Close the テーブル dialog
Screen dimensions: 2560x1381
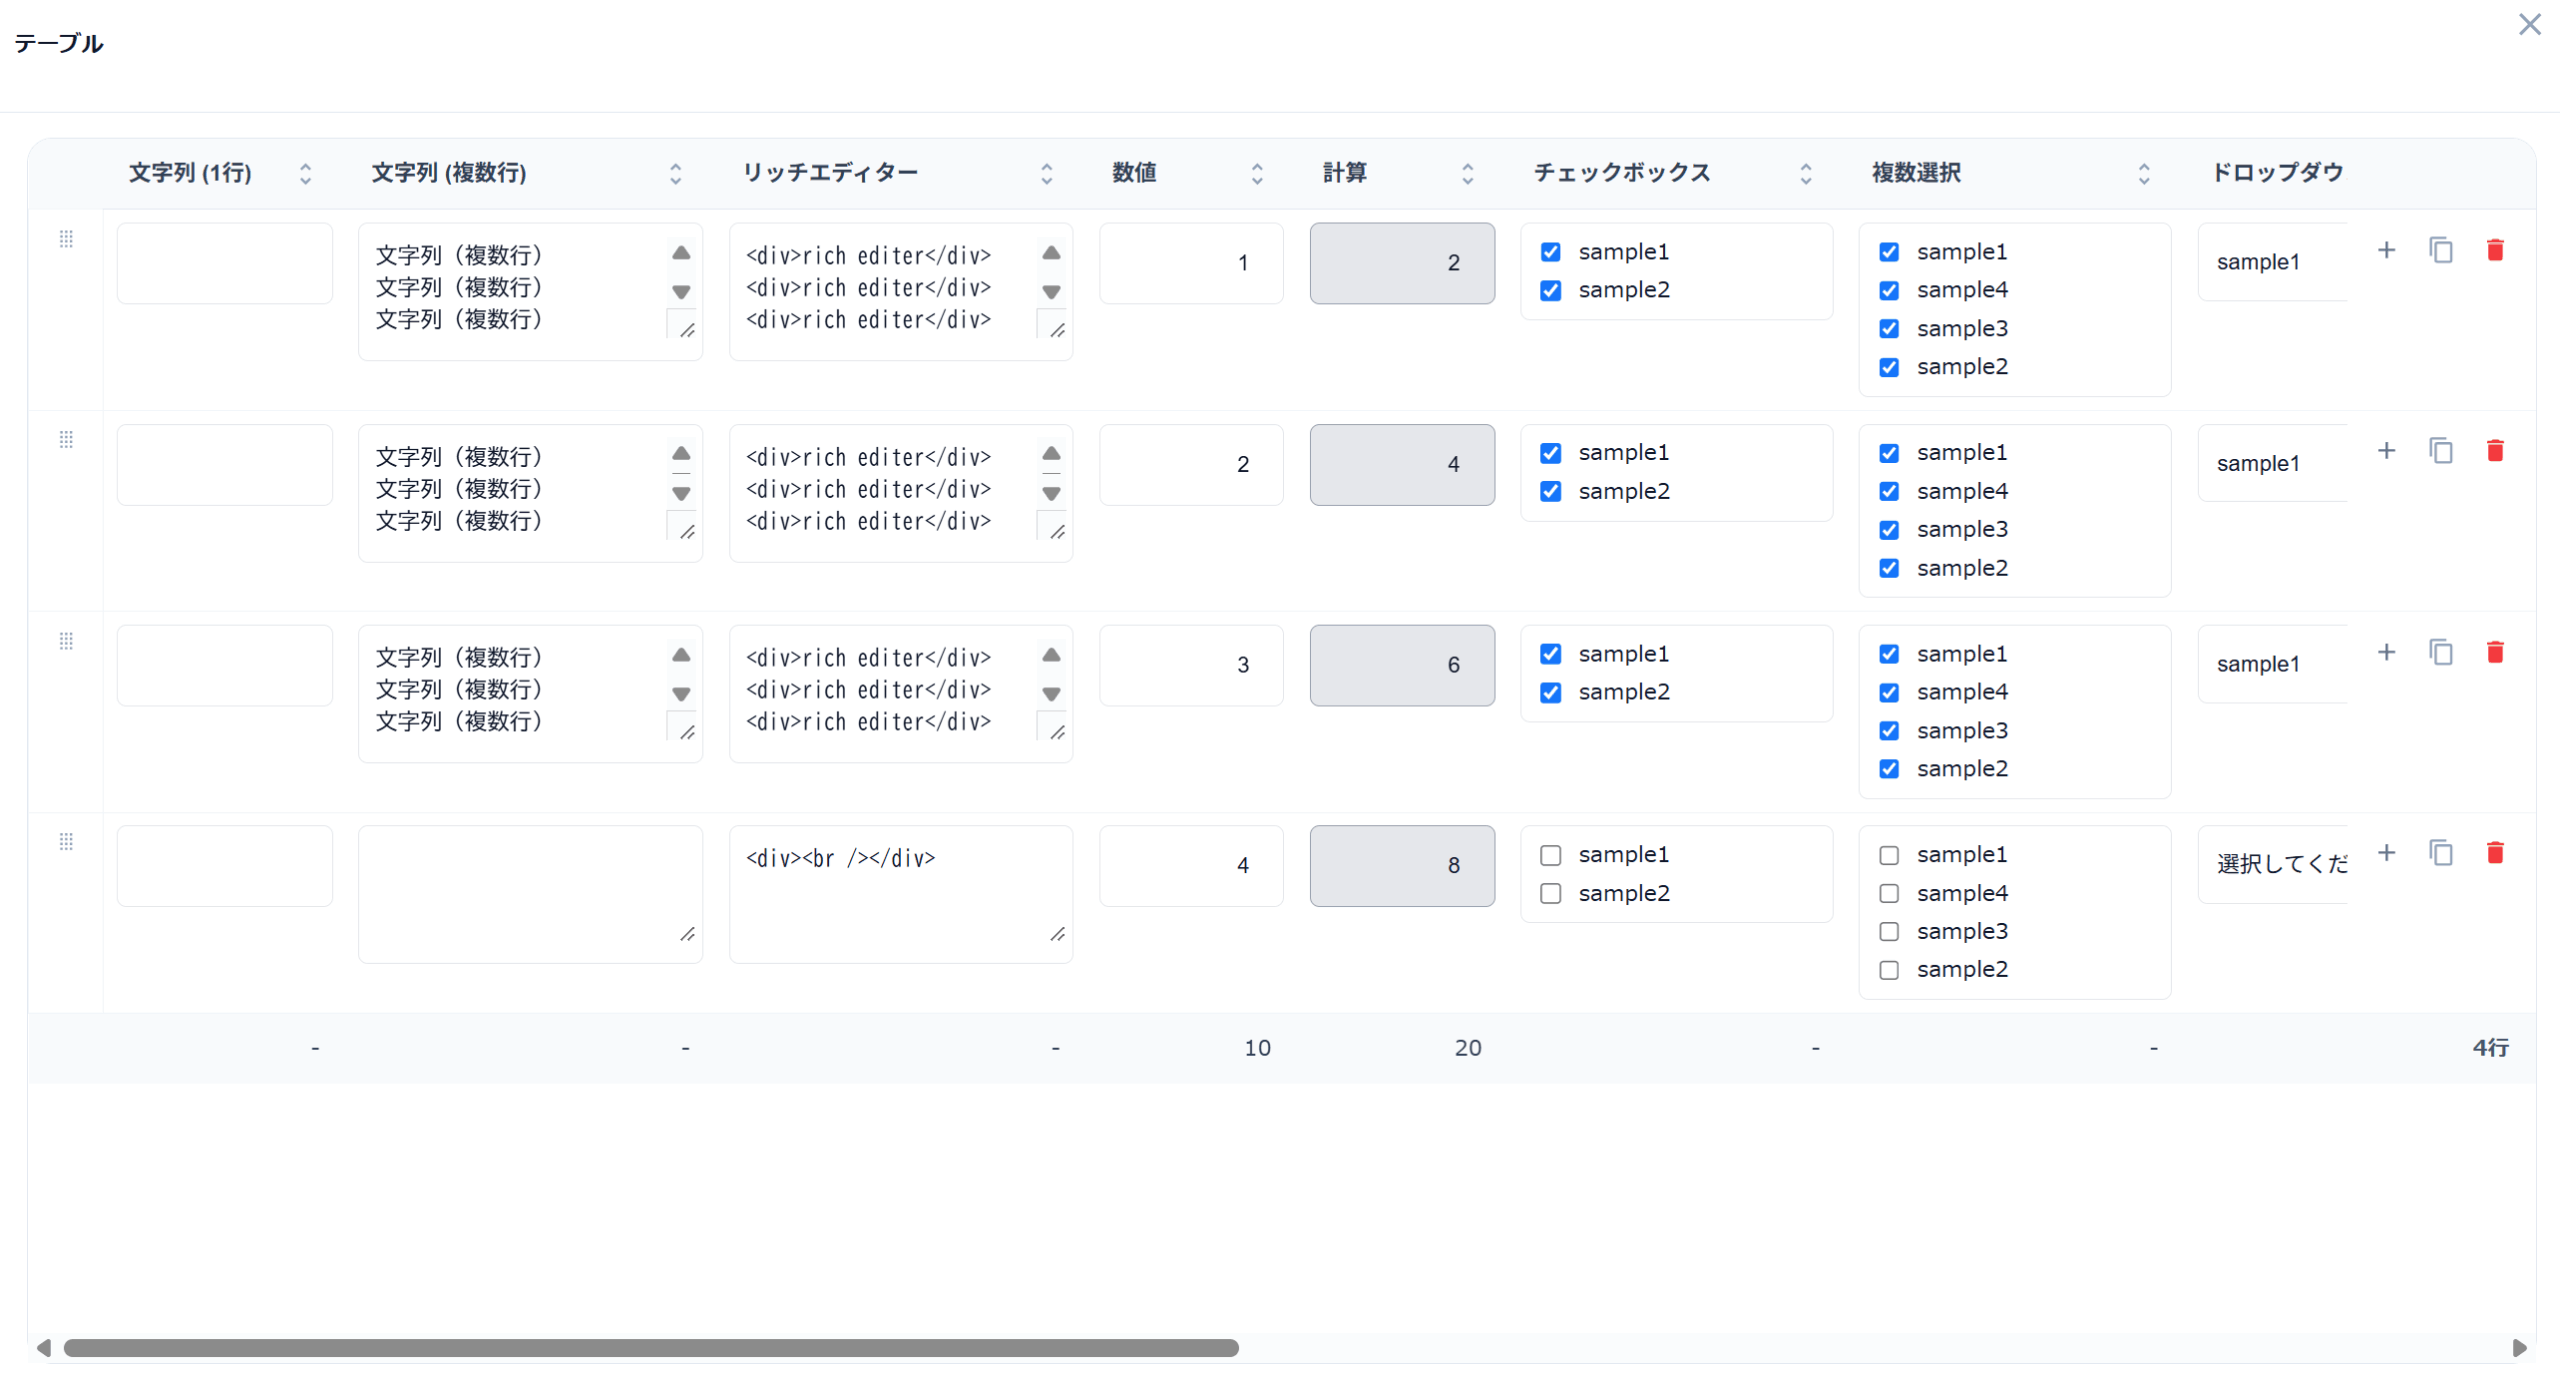click(2529, 24)
